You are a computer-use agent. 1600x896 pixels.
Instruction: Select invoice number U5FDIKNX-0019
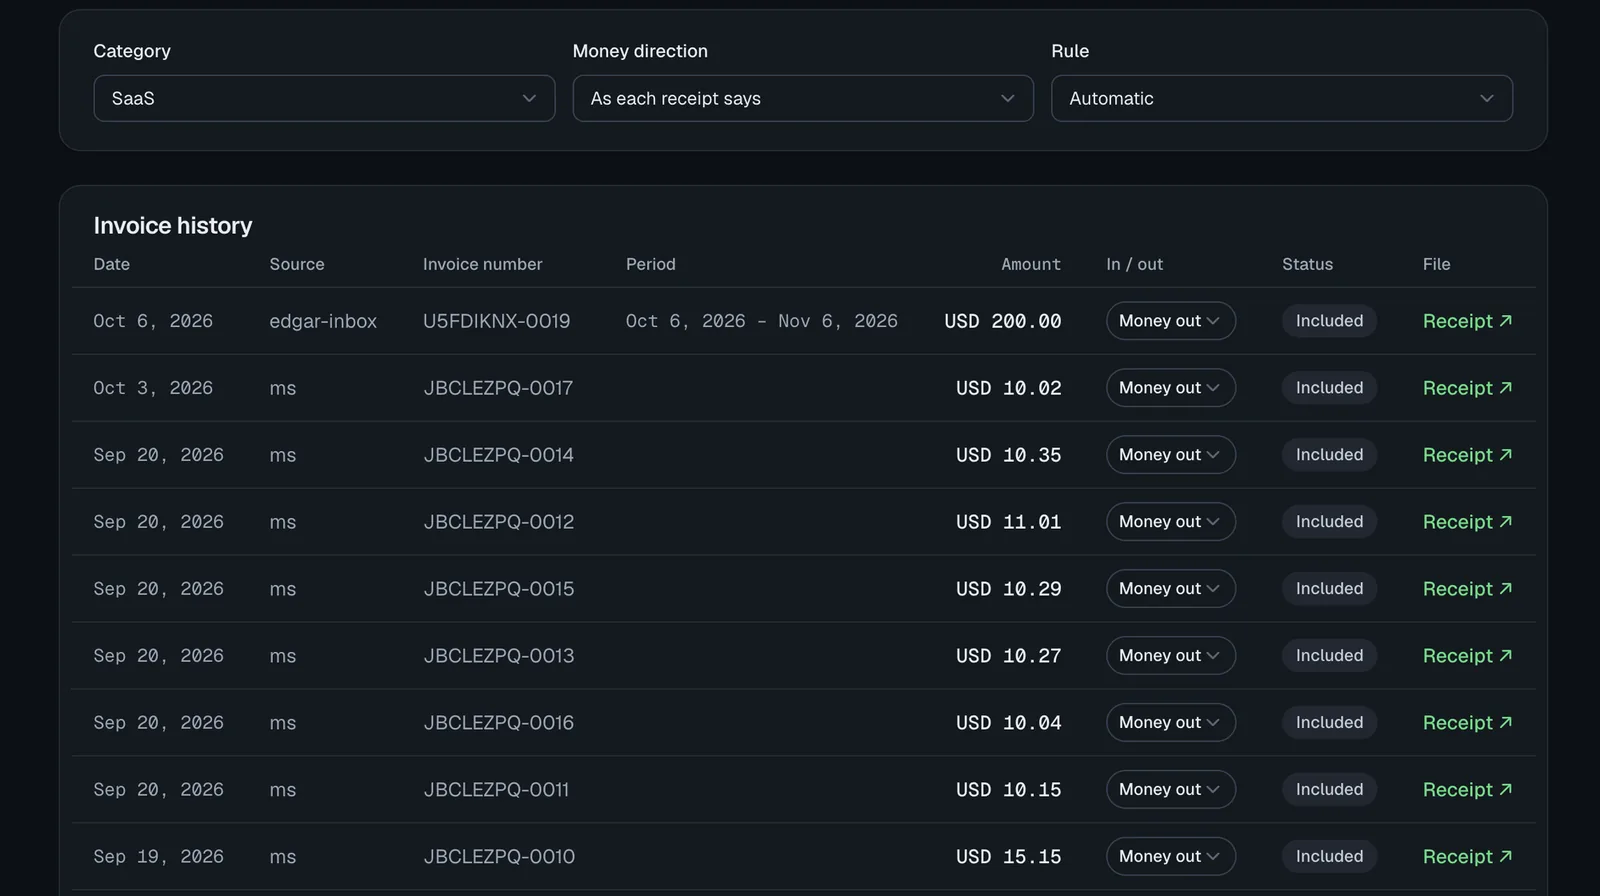(x=497, y=321)
